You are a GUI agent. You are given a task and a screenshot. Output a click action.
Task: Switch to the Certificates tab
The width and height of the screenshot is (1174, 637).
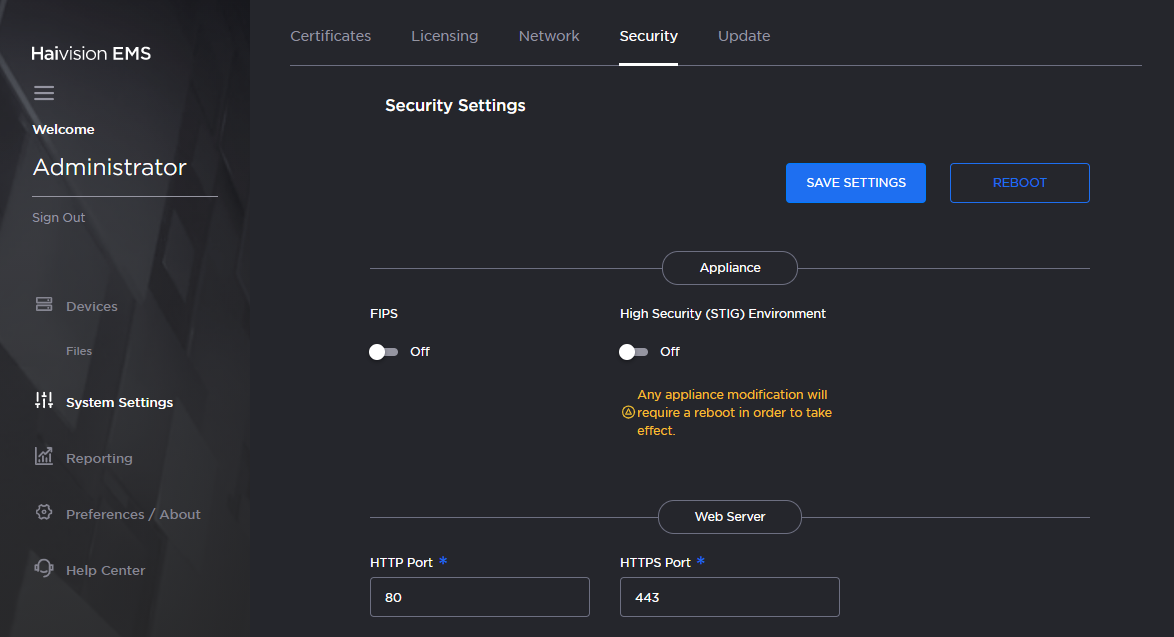point(330,35)
